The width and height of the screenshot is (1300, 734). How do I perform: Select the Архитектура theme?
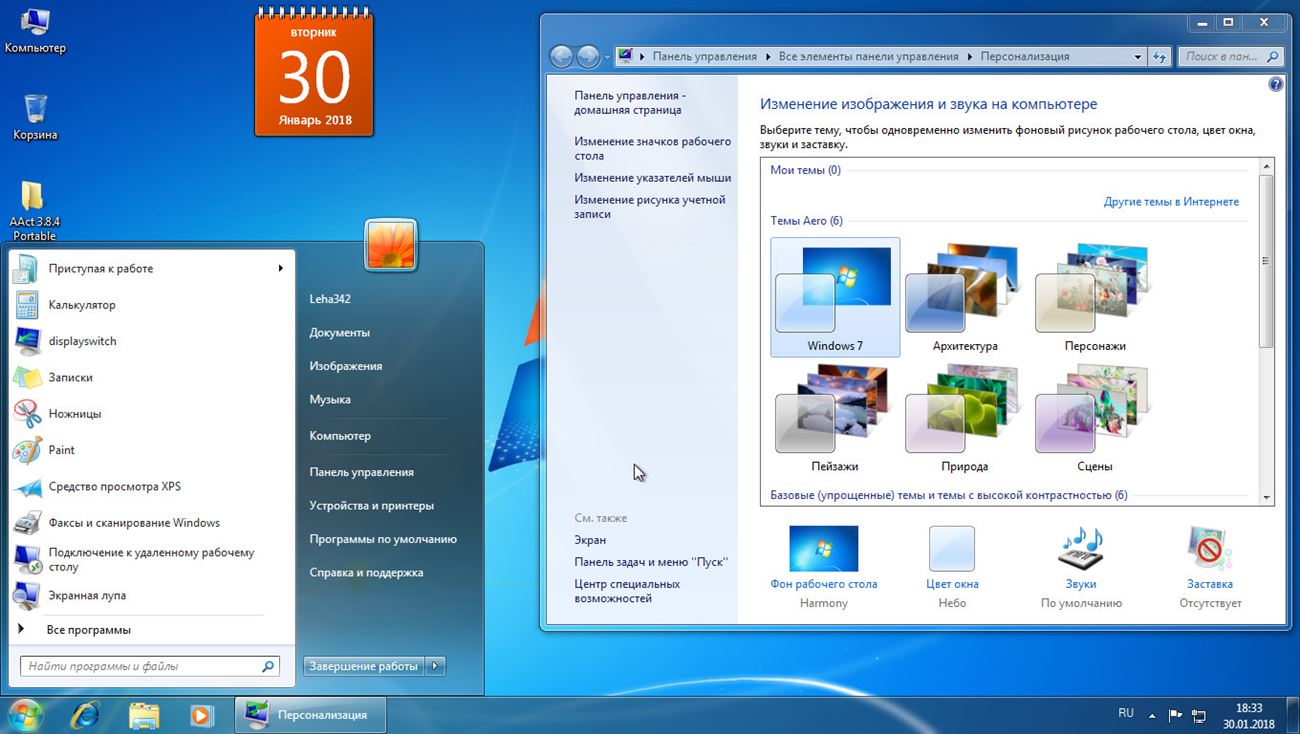[965, 297]
